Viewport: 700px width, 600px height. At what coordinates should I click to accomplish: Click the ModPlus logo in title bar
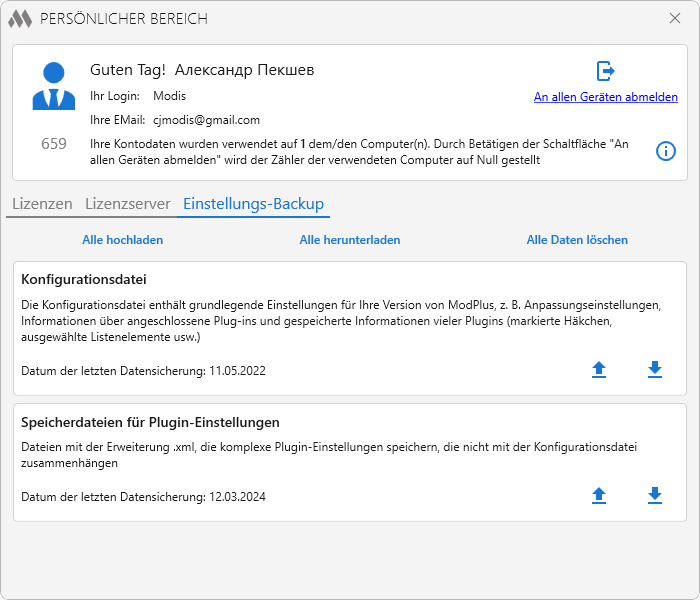point(20,19)
